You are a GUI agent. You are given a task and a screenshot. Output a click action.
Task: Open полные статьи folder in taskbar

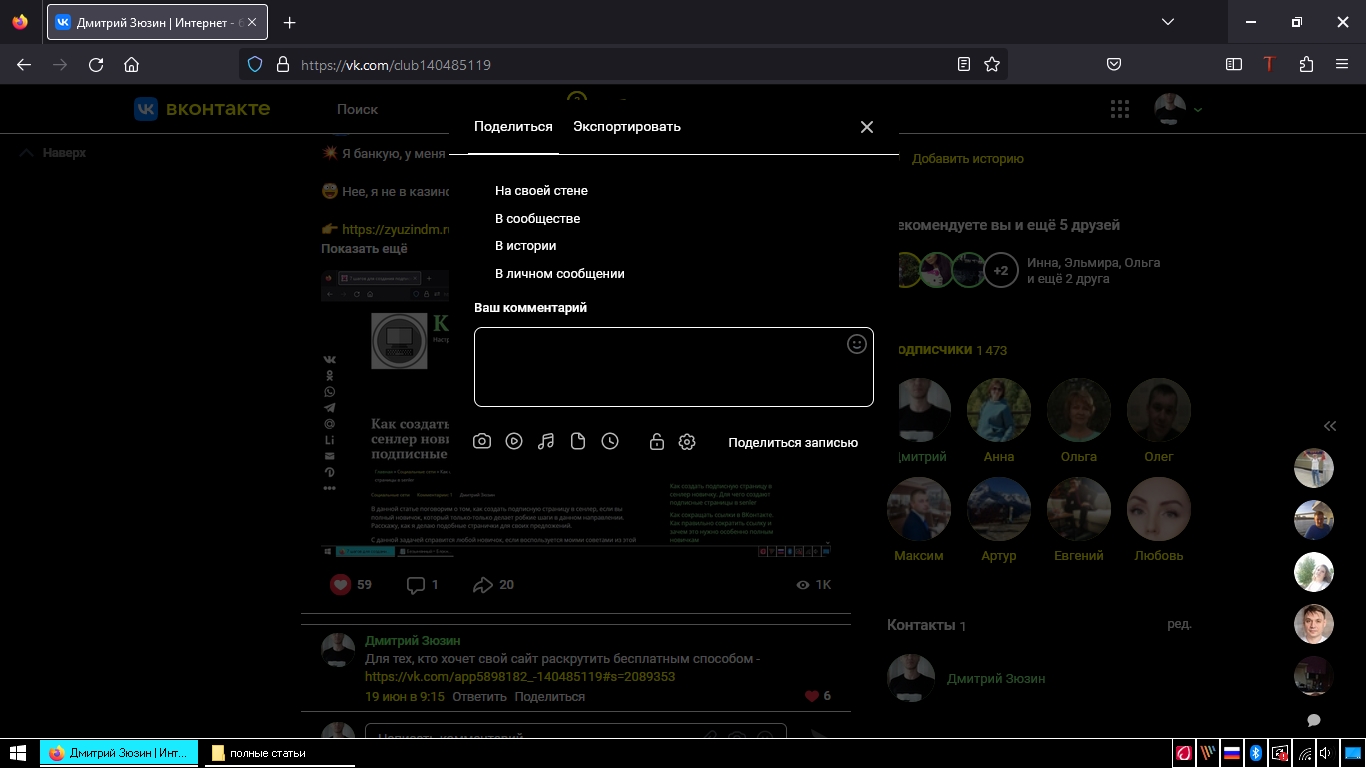(x=280, y=753)
